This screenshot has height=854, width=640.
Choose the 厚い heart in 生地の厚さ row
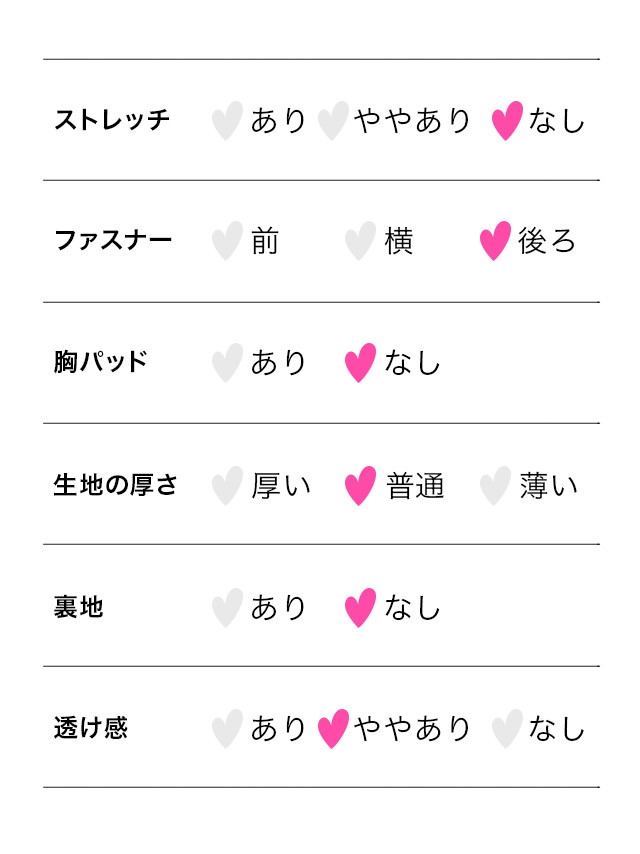click(227, 486)
